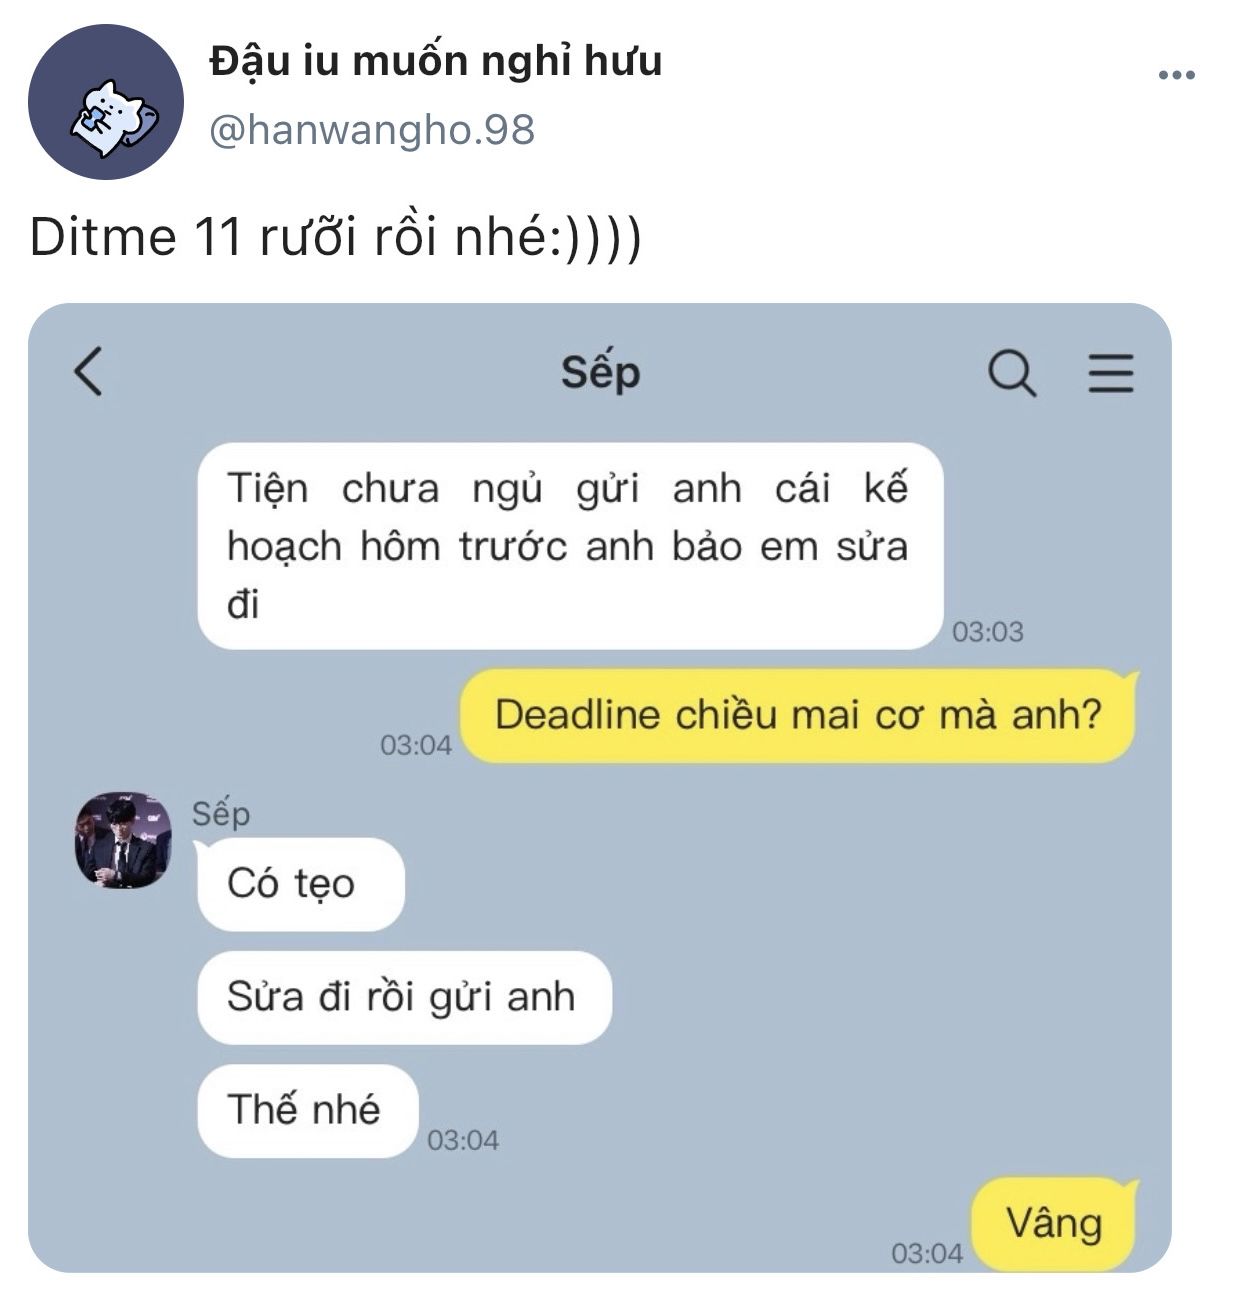Open the profile name Đậu iu muốn nghỉ hưu

(436, 61)
